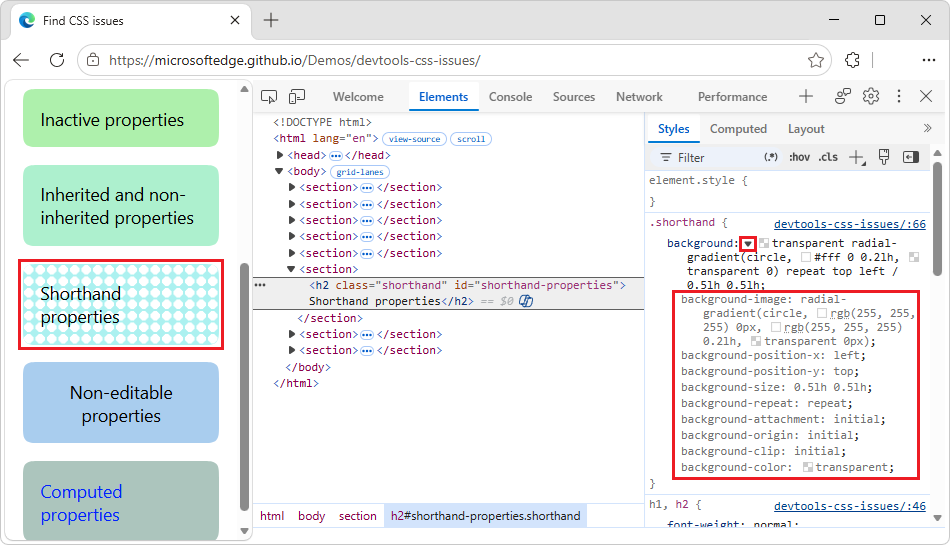Collapse the body element node
The height and width of the screenshot is (545, 950).
point(279,171)
